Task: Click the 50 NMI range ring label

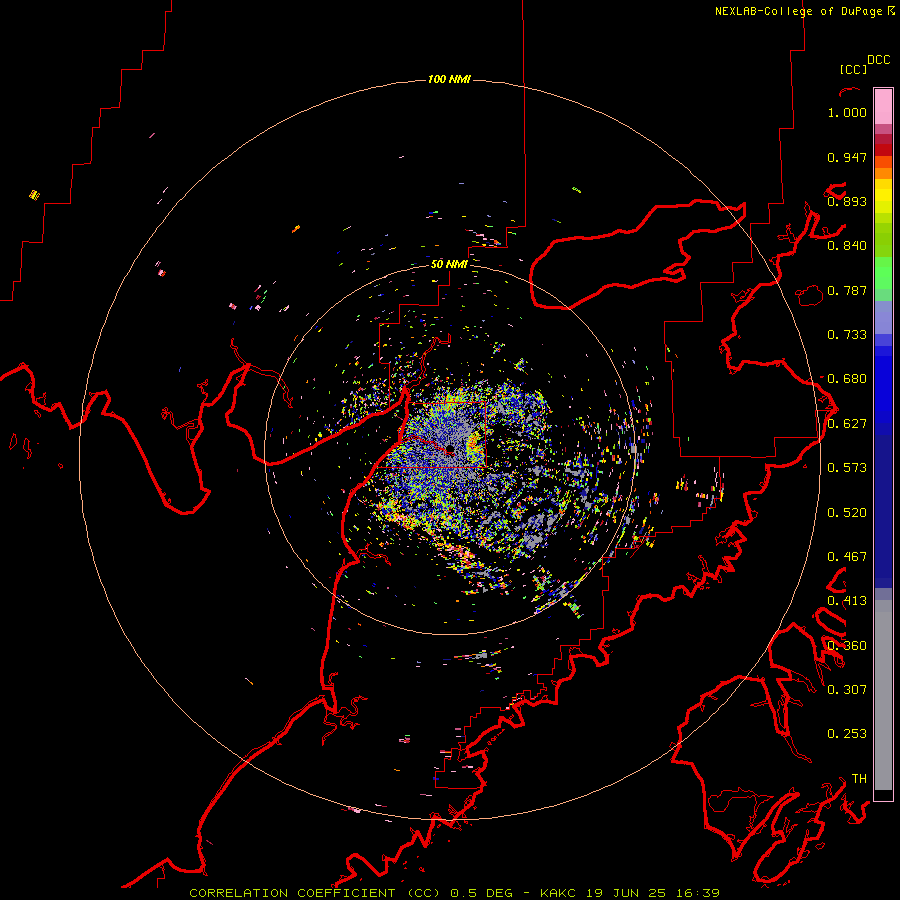Action: click(449, 264)
